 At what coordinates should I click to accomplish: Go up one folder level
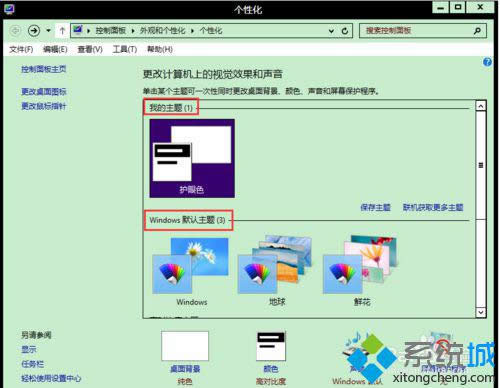[62, 31]
